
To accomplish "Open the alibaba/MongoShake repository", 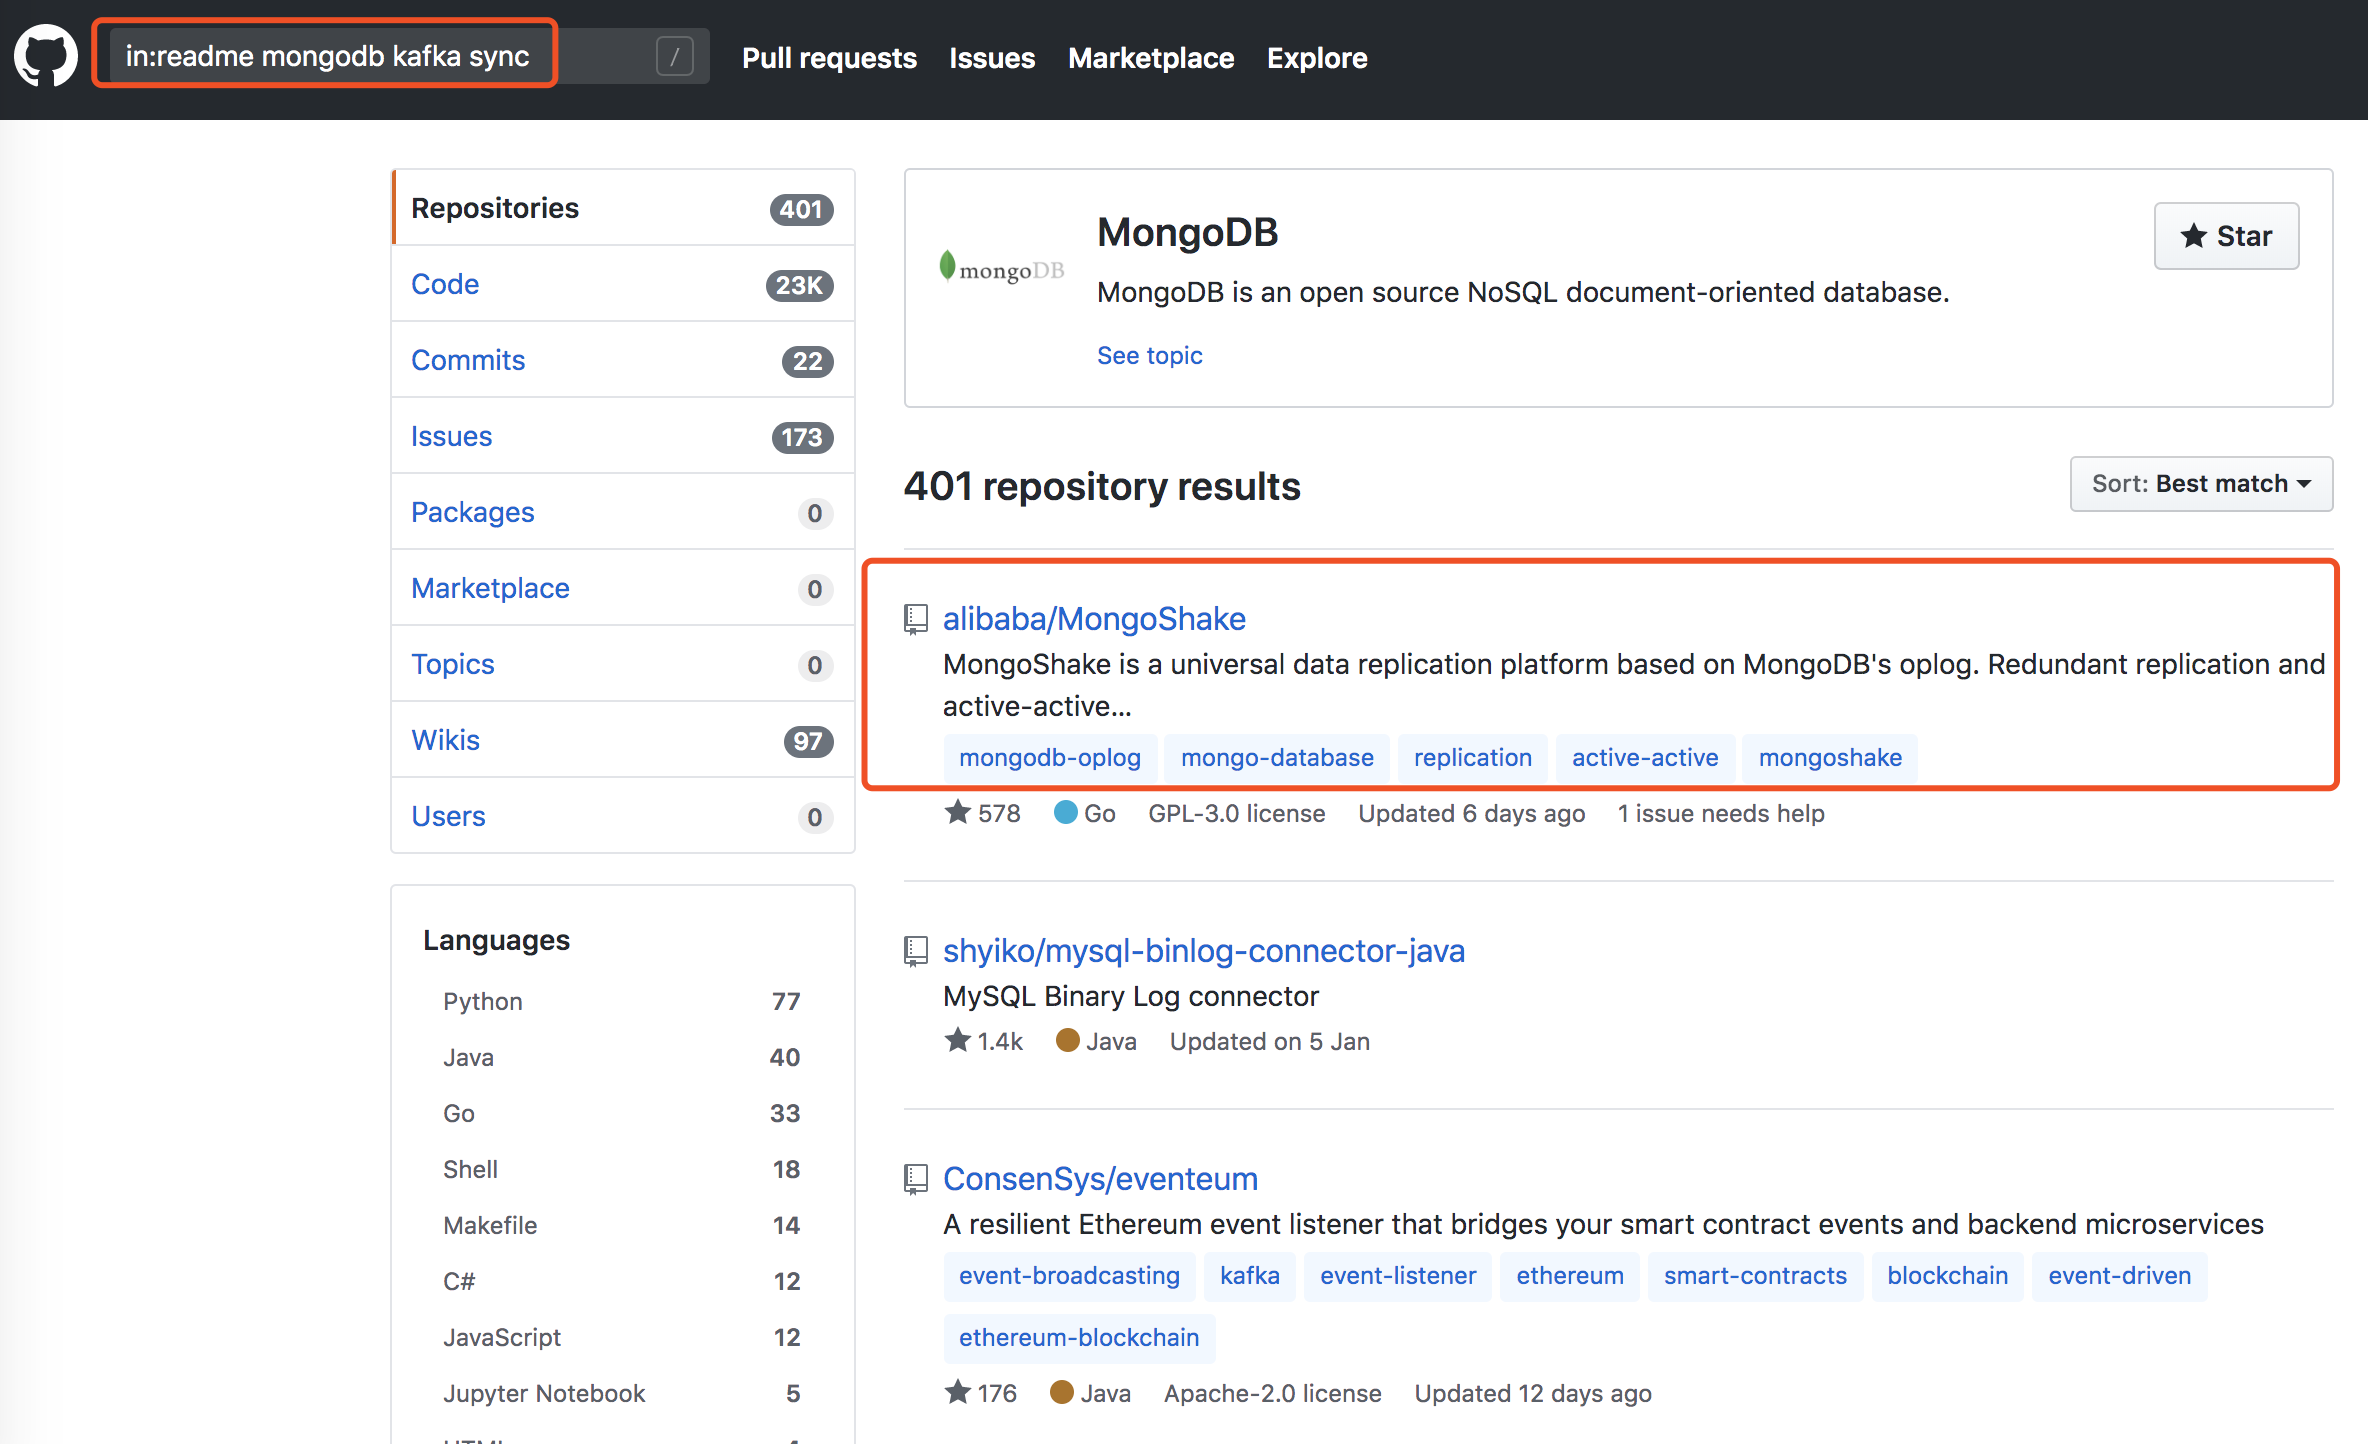I will point(1094,619).
